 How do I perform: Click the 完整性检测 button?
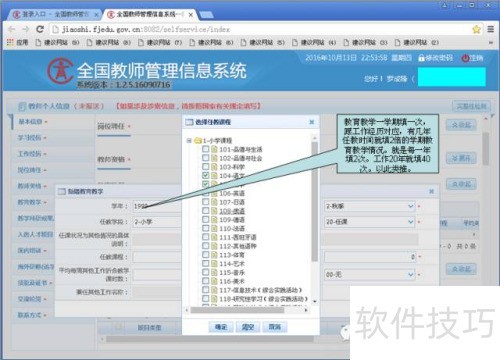[x=471, y=106]
